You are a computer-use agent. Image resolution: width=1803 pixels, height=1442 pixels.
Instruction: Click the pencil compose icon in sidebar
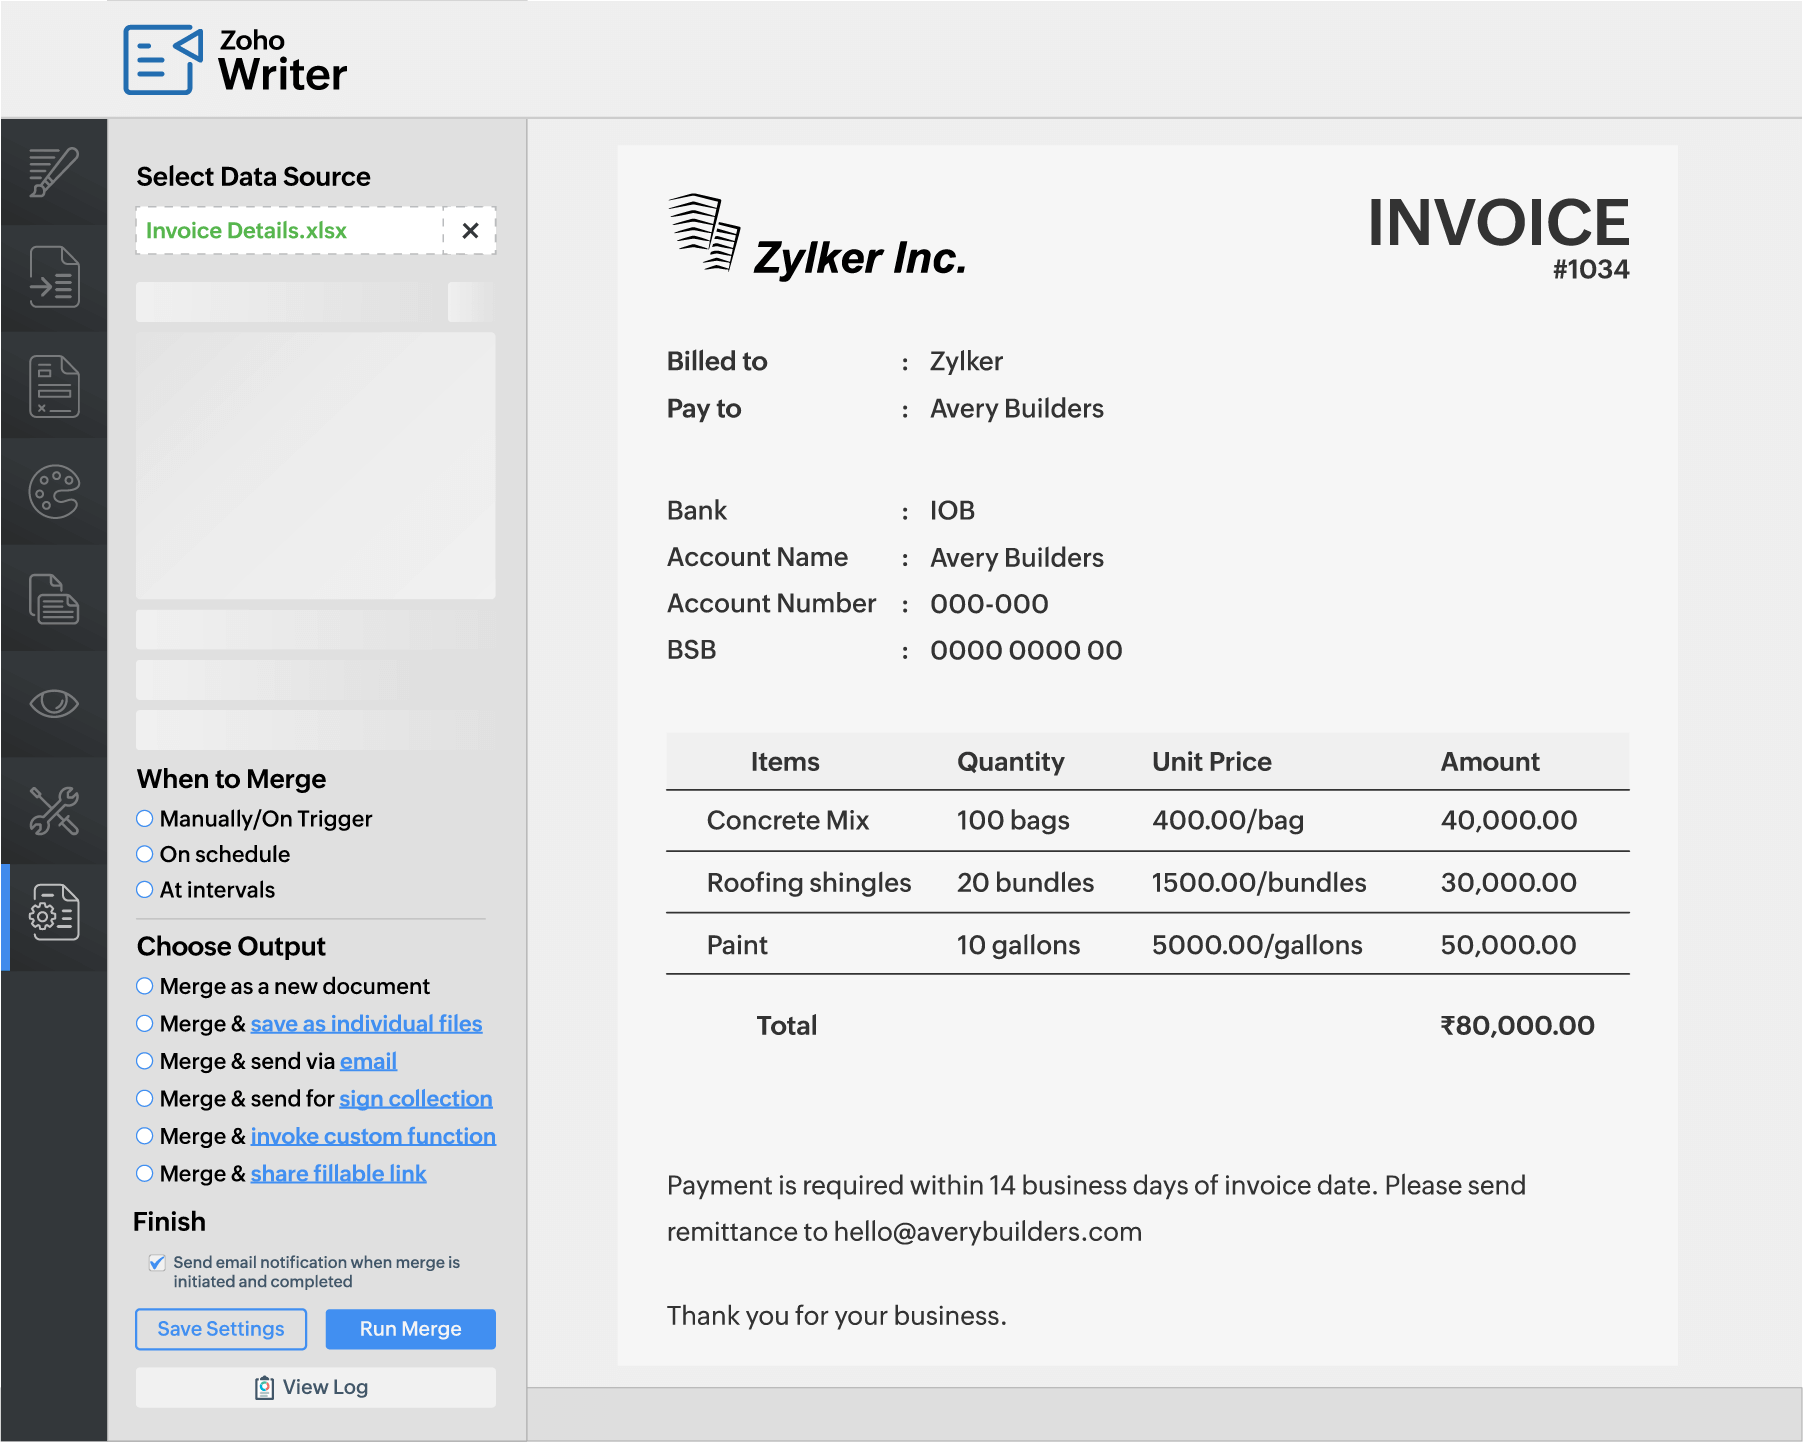point(54,172)
